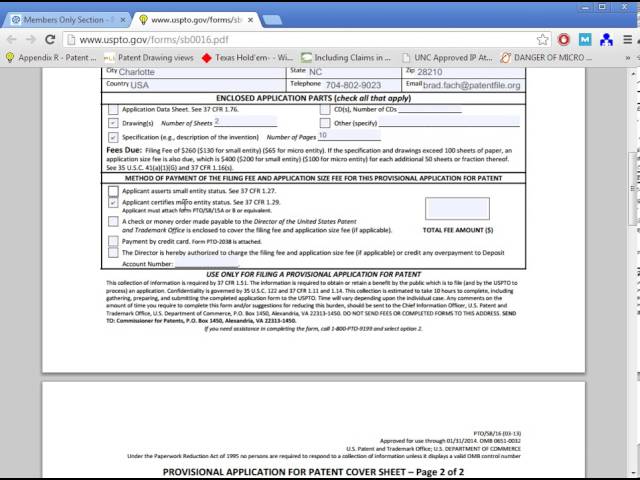Open Including Claims in bookmark
Screen dimensions: 640x480
[346, 58]
